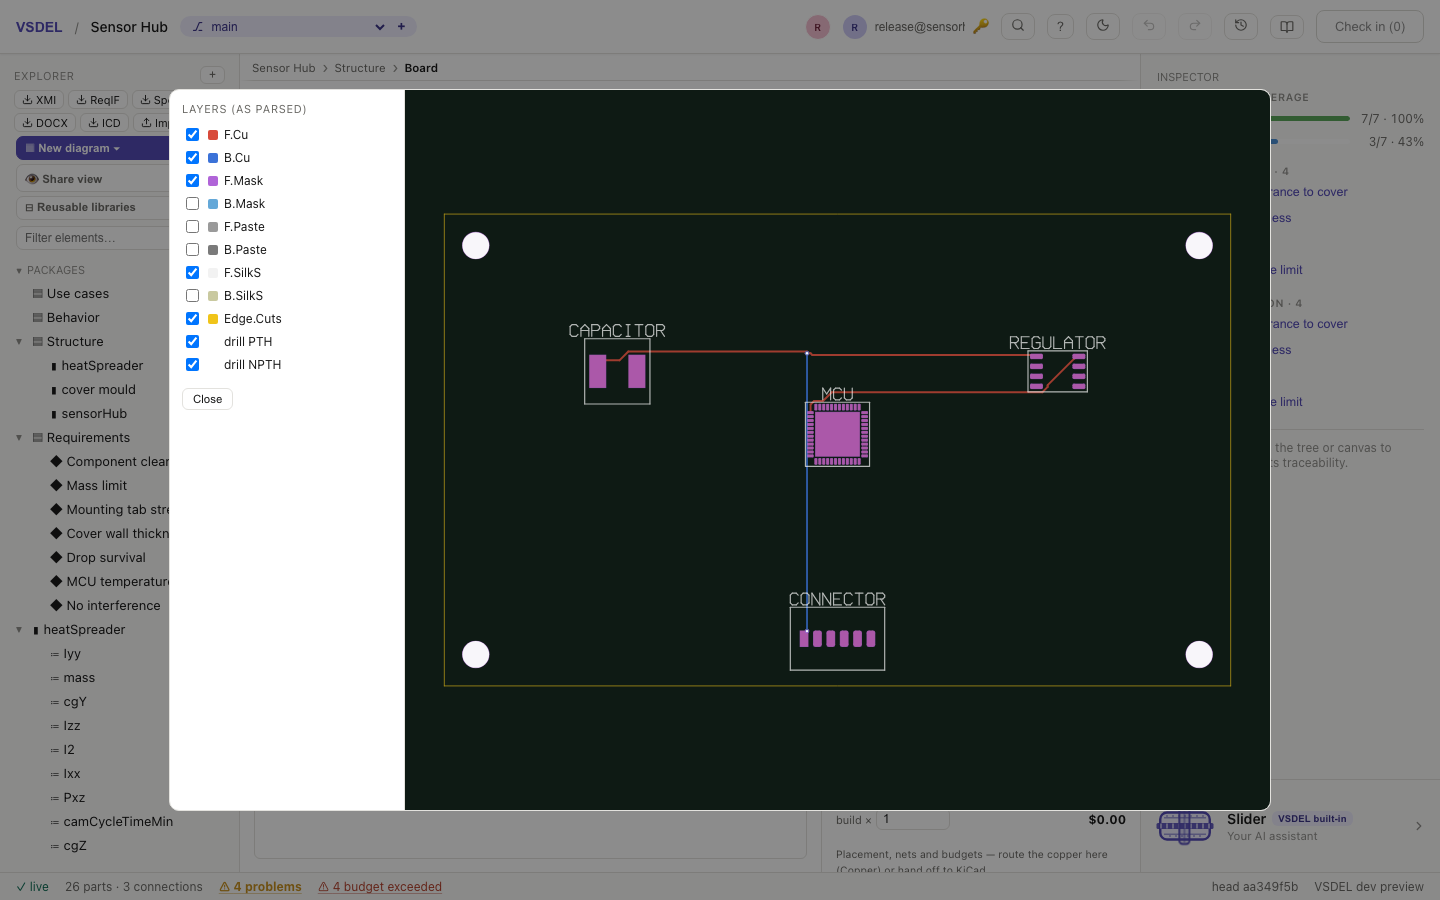Click the XMI download button
The height and width of the screenshot is (900, 1440).
click(39, 100)
